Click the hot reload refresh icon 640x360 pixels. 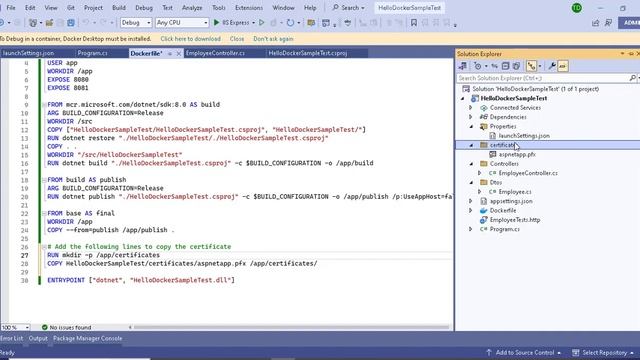pyautogui.click(x=290, y=23)
